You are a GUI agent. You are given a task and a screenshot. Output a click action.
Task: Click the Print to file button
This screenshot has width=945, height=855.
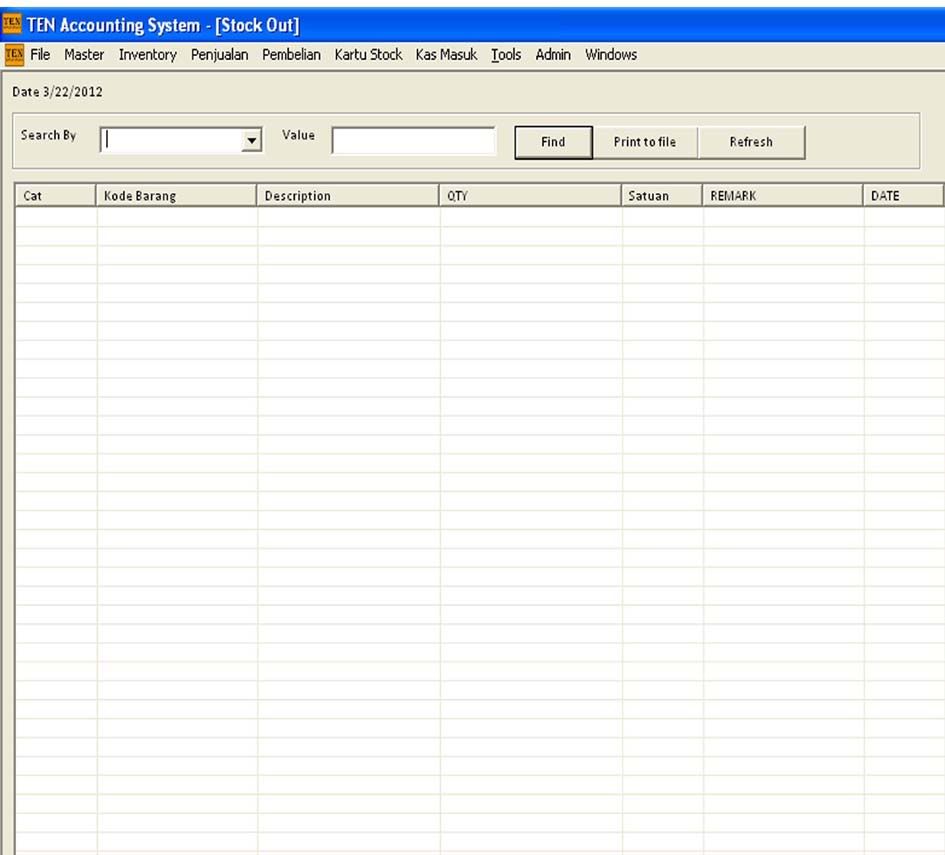coord(645,142)
